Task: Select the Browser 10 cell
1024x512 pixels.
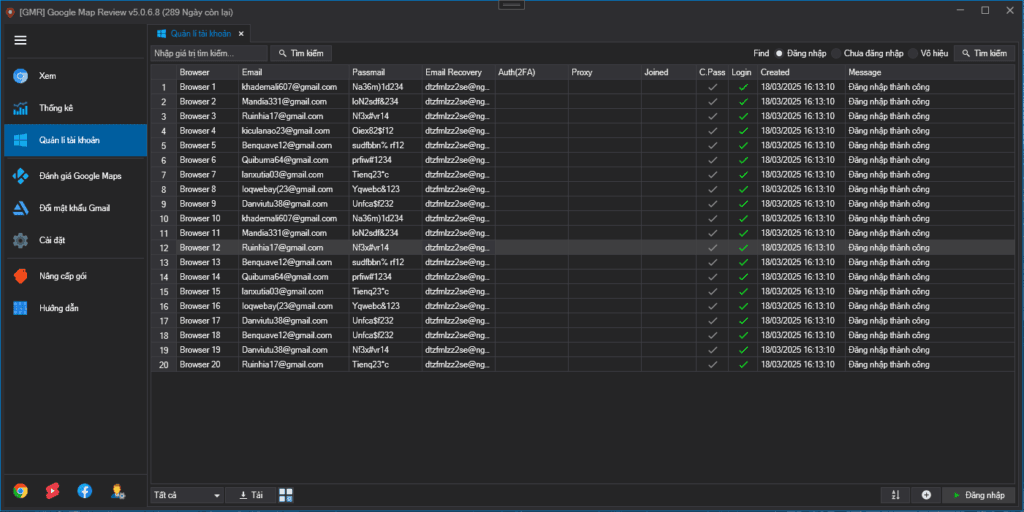Action: pos(207,218)
